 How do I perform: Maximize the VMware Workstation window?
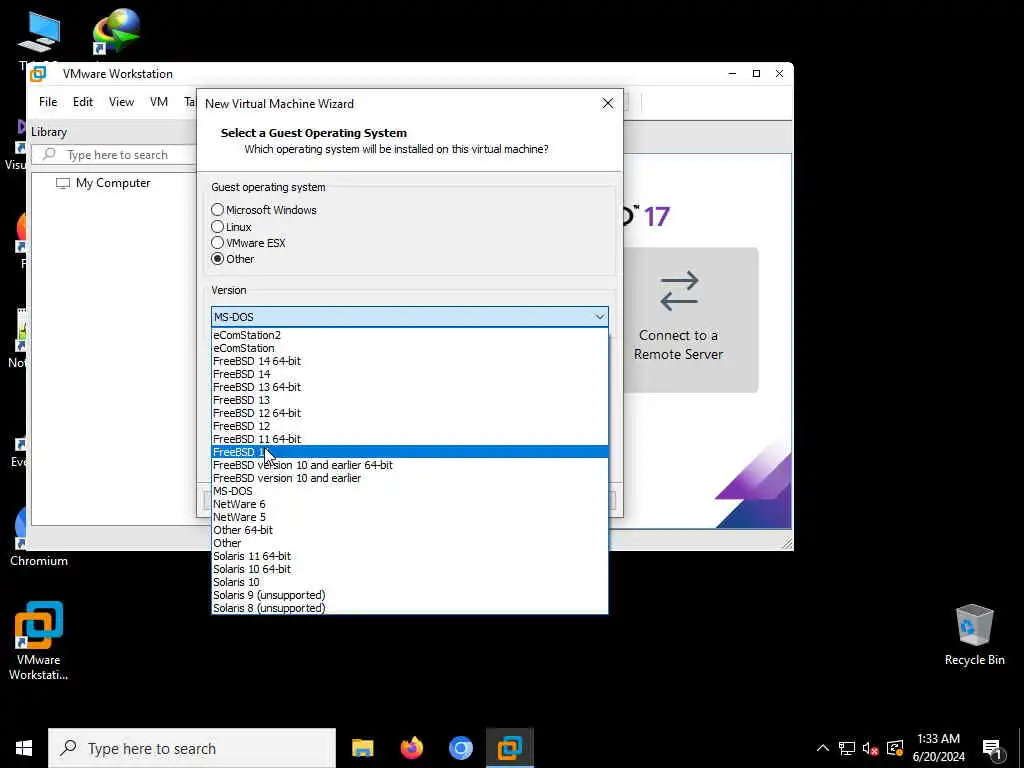click(756, 74)
